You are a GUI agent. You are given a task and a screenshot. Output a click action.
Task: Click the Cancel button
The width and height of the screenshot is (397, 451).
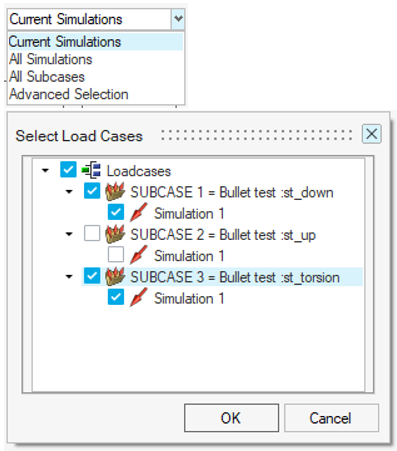[331, 418]
